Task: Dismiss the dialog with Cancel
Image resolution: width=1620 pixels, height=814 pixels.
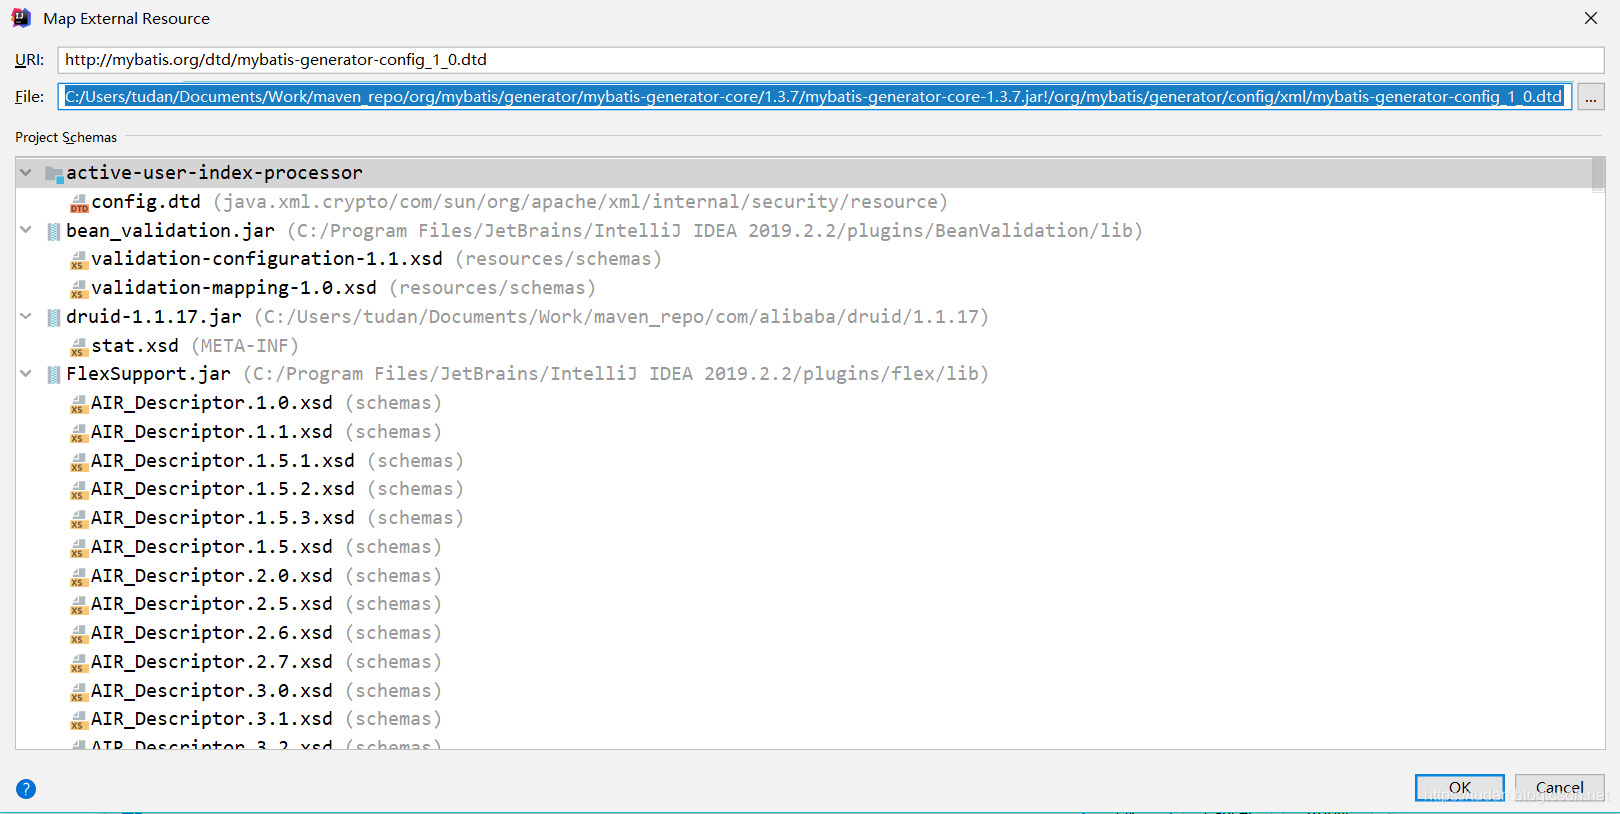Action: coord(1559,788)
